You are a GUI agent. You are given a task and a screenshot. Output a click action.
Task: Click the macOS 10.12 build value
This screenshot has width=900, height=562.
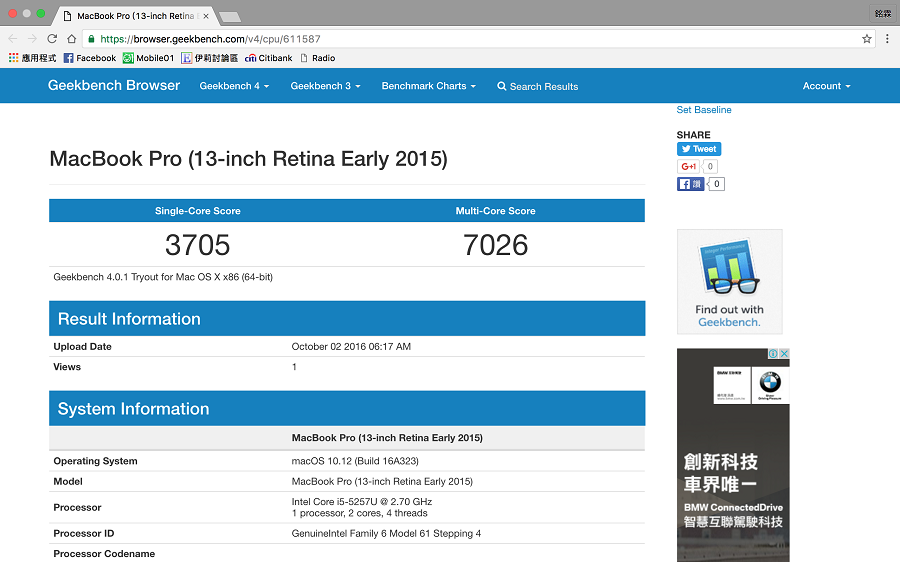pyautogui.click(x=355, y=461)
